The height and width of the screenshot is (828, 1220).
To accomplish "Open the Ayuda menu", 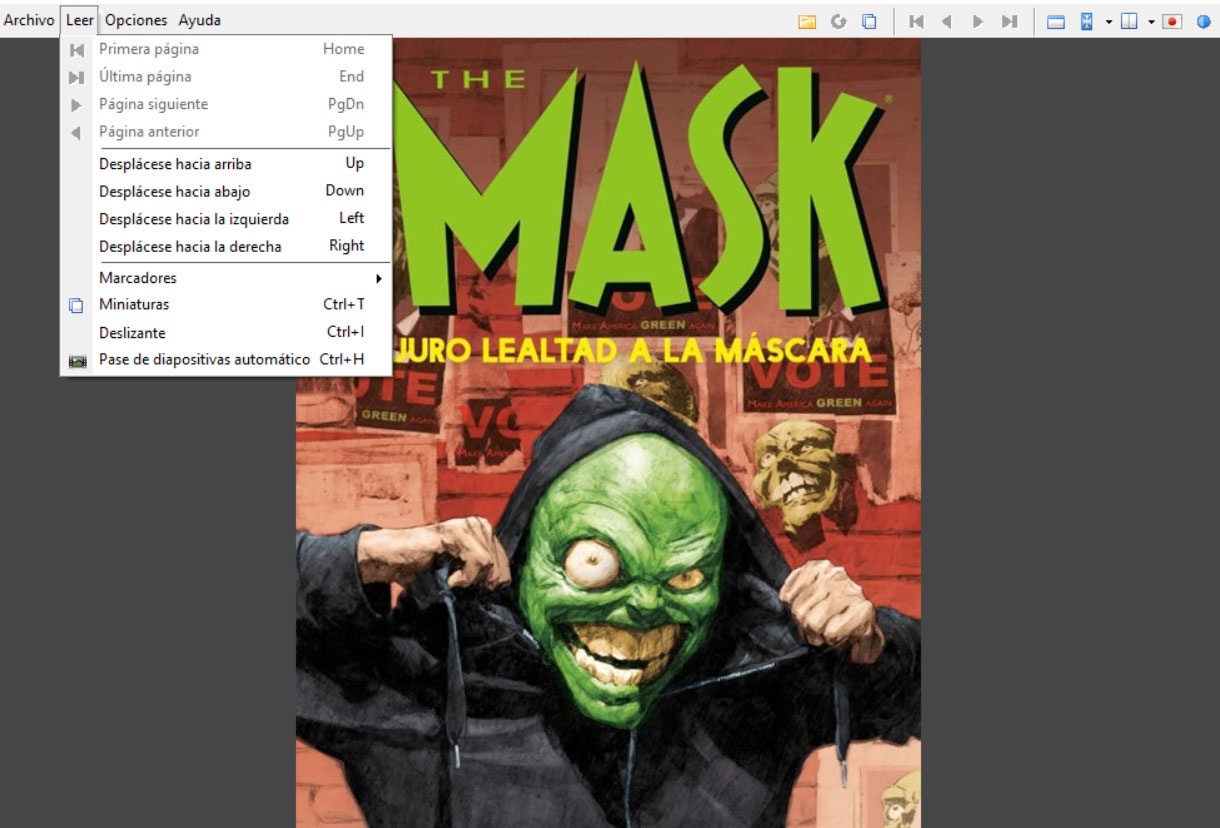I will 200,20.
